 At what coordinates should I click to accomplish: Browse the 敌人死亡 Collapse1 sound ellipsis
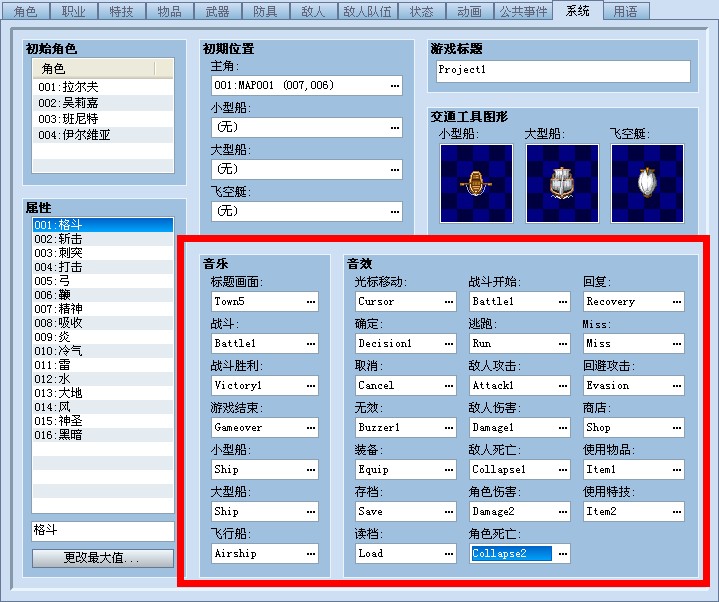[x=563, y=469]
